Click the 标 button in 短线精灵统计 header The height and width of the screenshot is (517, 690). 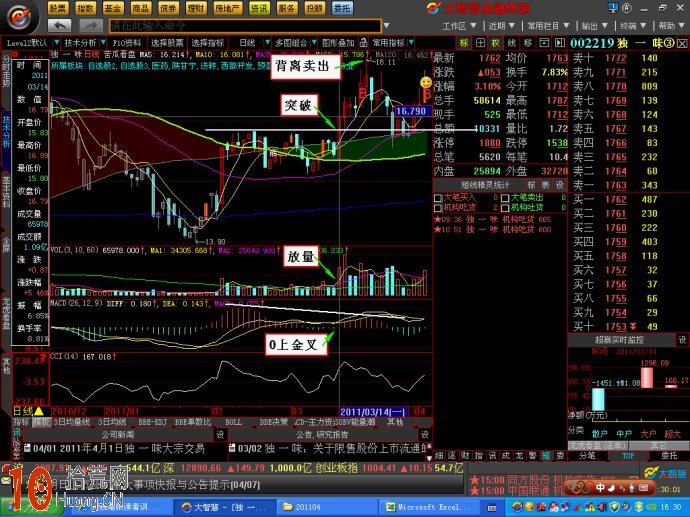click(531, 185)
